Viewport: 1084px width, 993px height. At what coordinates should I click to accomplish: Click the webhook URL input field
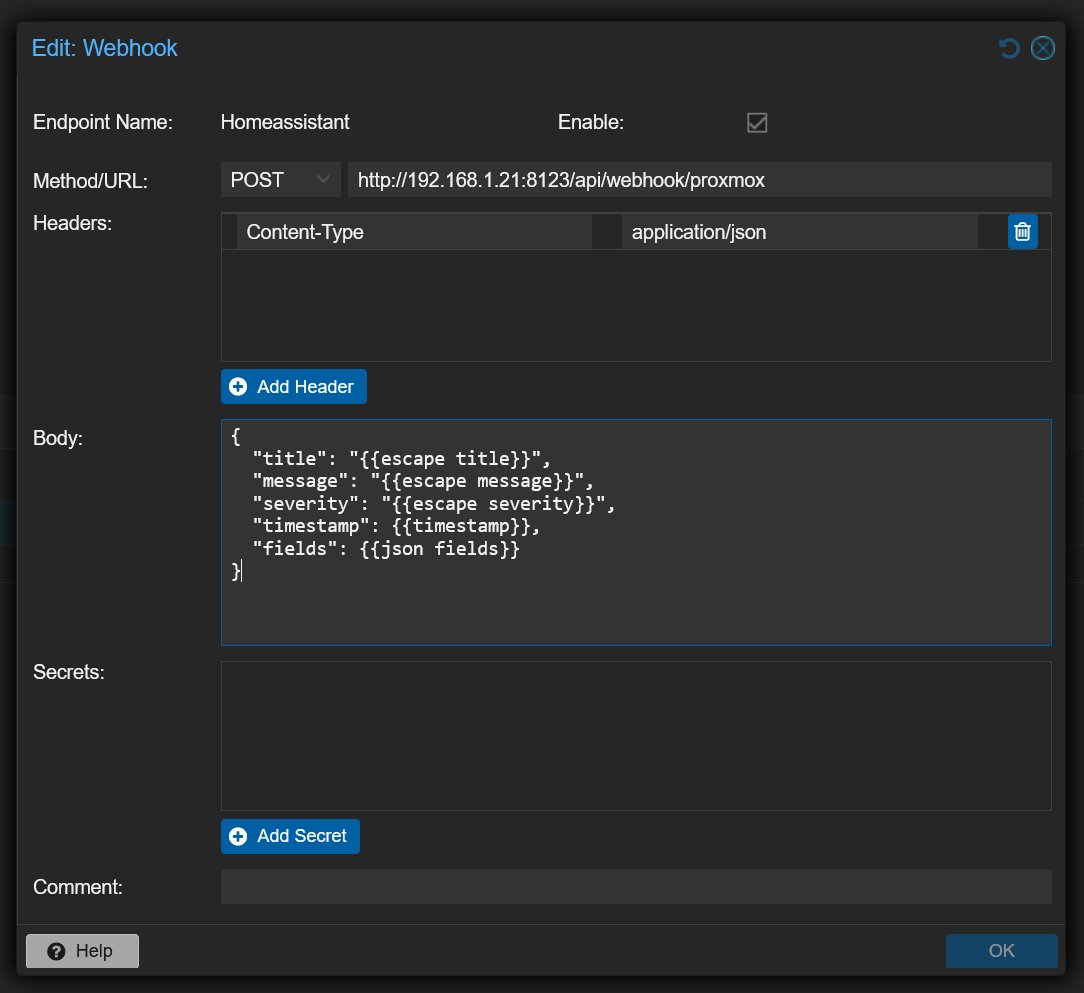(700, 180)
